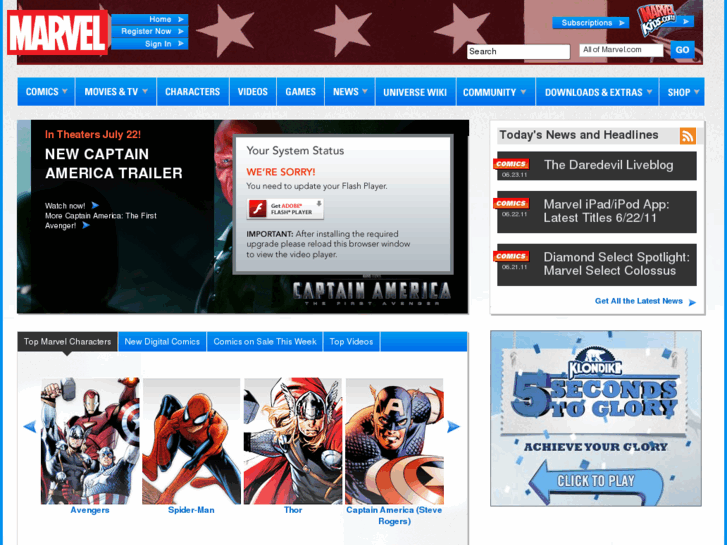Click the Watch now! link
Screen dimensions: 727x545
coord(65,205)
